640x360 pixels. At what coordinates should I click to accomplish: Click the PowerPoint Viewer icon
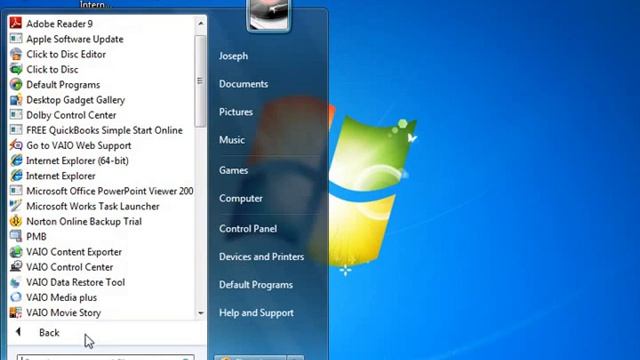[16, 191]
